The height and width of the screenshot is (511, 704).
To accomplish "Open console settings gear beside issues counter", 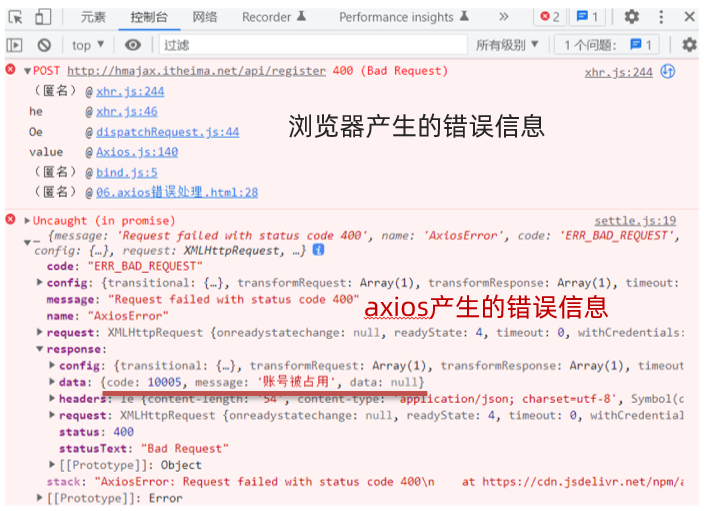I will pos(689,45).
